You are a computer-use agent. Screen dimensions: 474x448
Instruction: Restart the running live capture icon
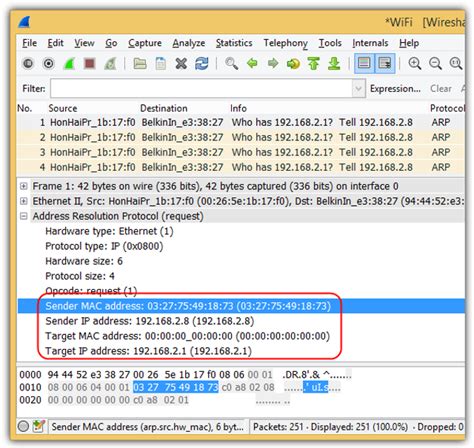(x=110, y=63)
